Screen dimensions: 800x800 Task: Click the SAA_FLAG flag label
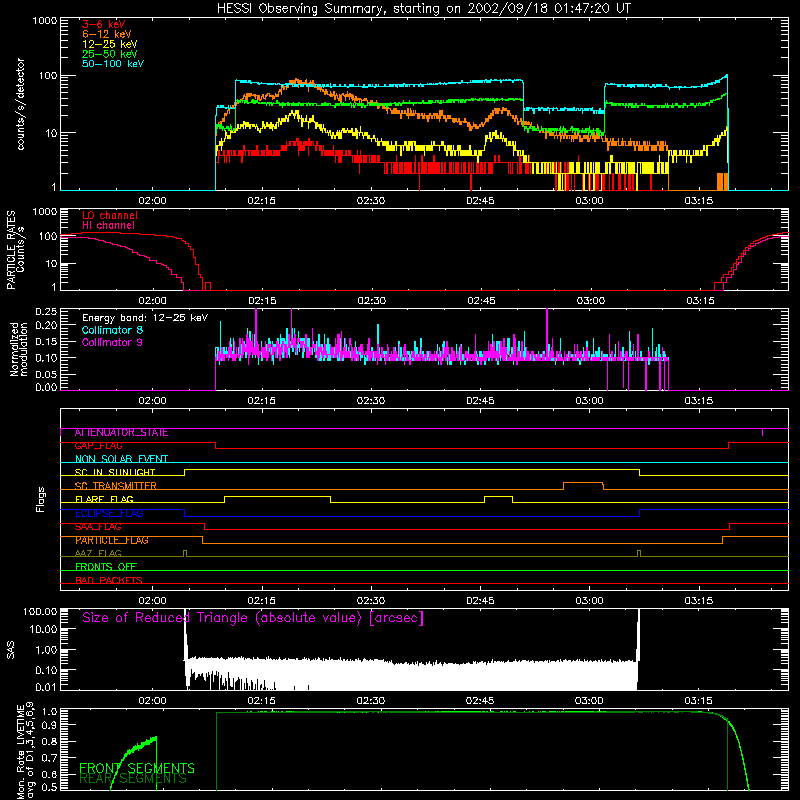(x=98, y=527)
